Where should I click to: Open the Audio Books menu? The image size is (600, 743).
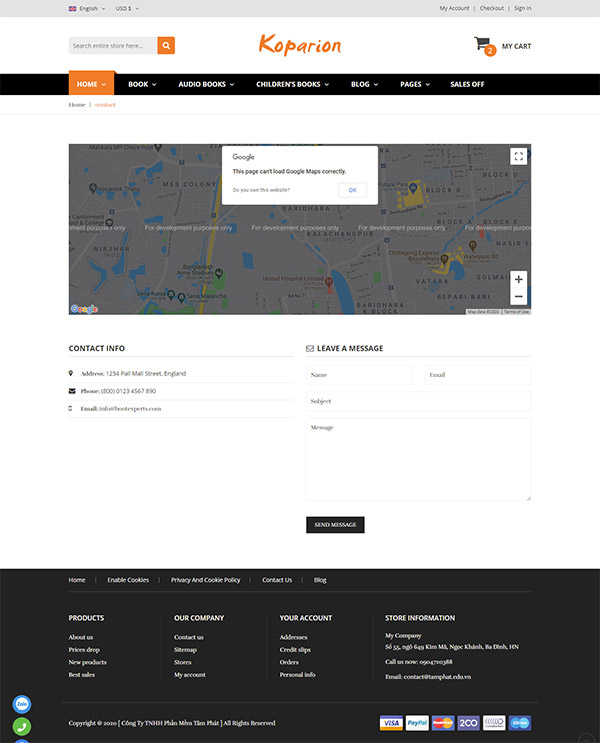(x=206, y=84)
